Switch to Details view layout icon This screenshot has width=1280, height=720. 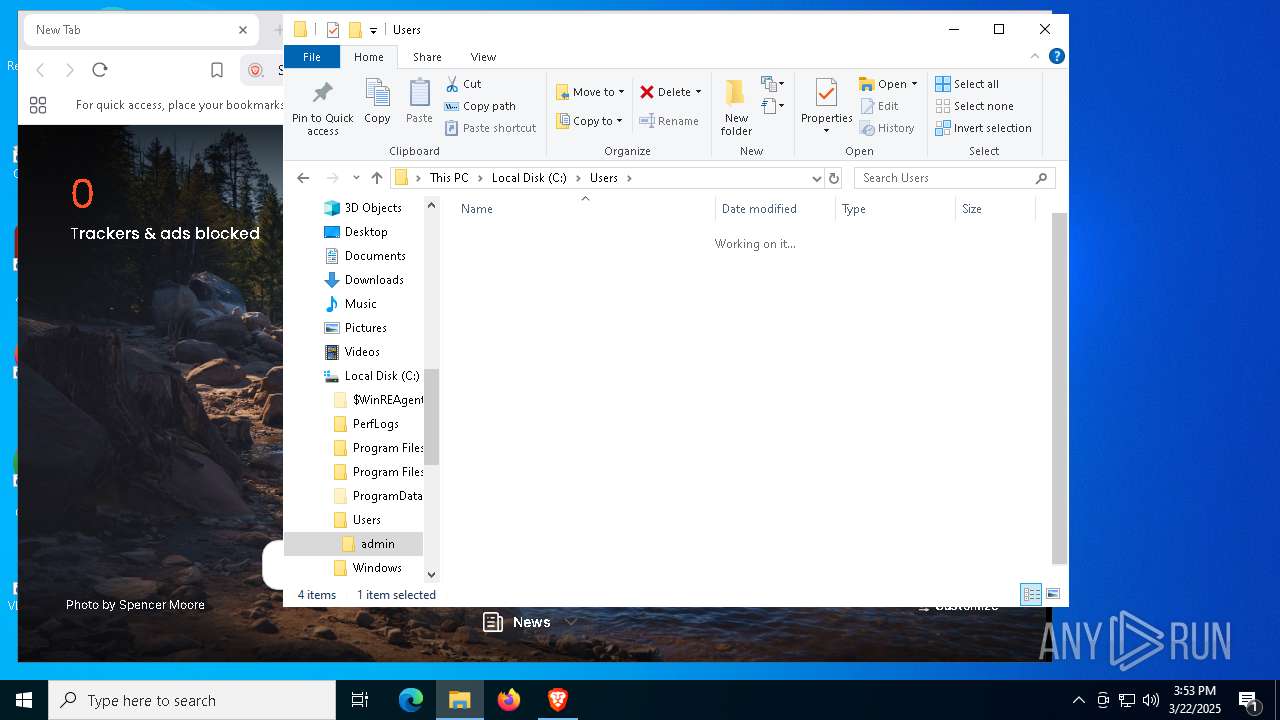click(1031, 594)
